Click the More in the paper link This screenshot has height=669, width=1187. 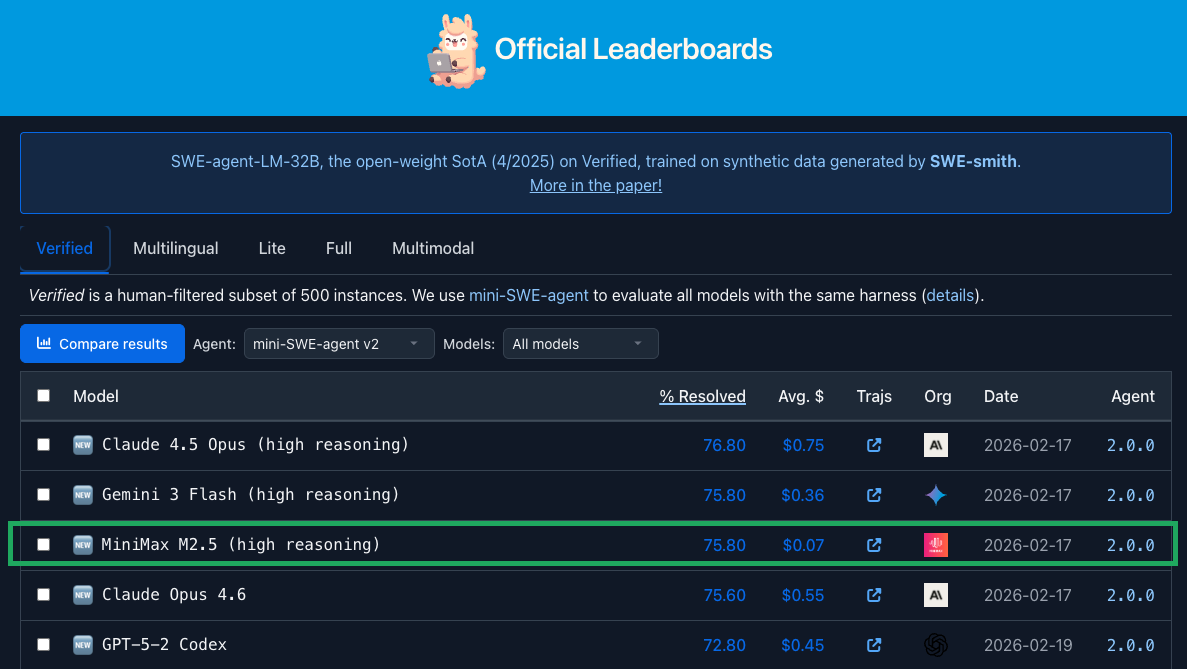click(x=595, y=185)
